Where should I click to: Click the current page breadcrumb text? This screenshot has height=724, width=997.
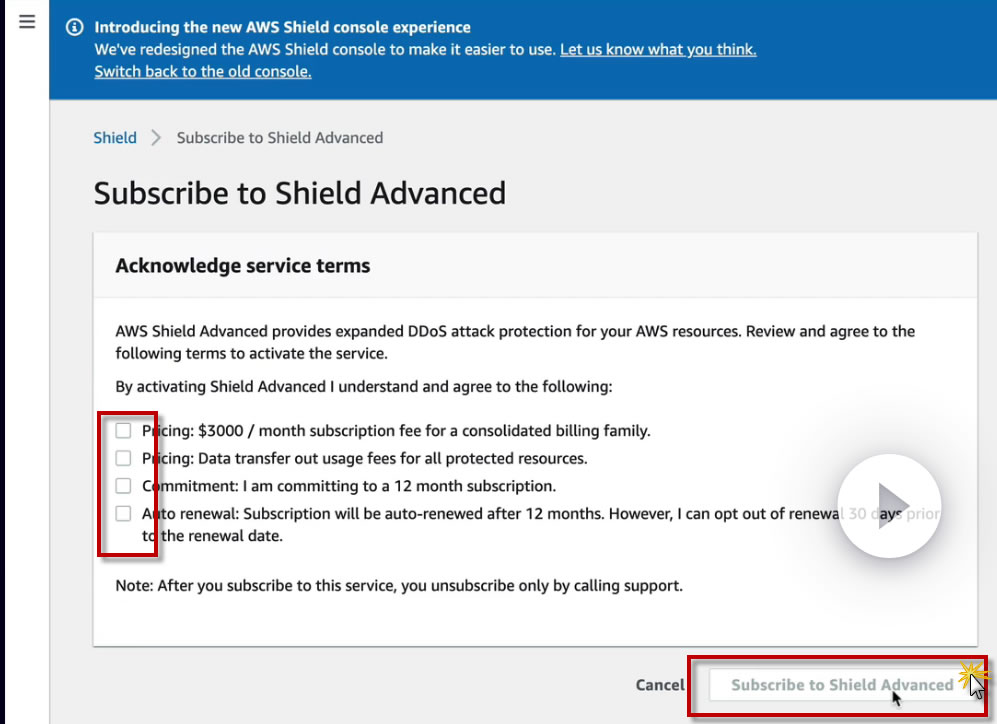[280, 138]
